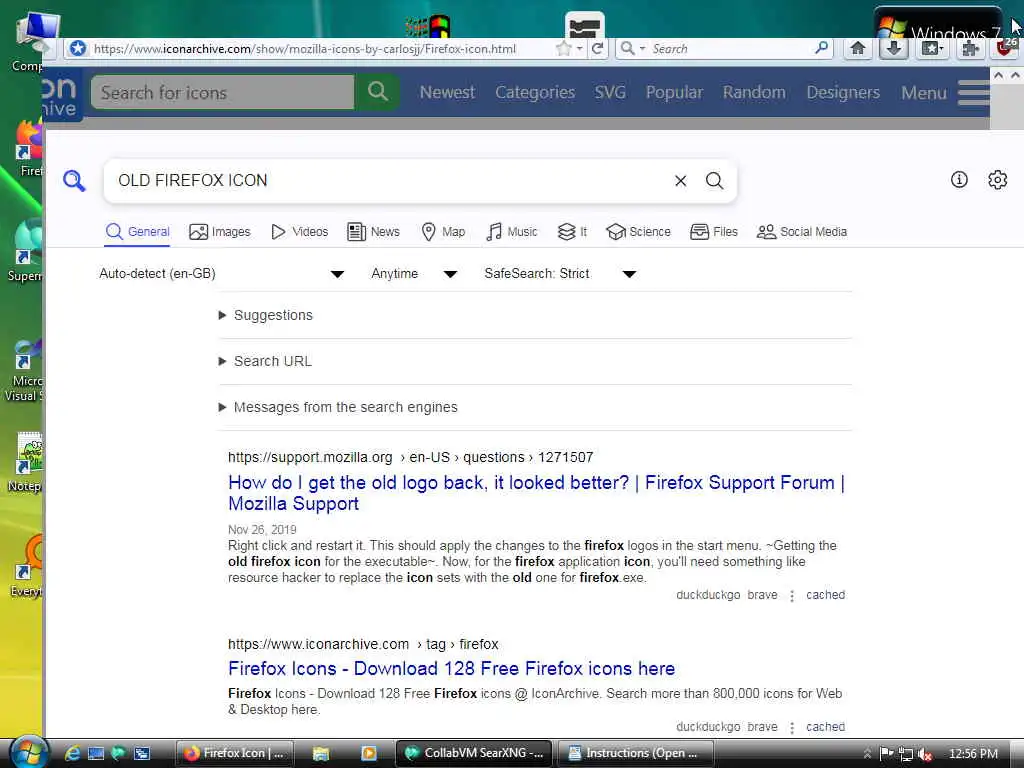Viewport: 1024px width, 768px height.
Task: Click the blue SearXNG logo magnifier
Action: (74, 180)
